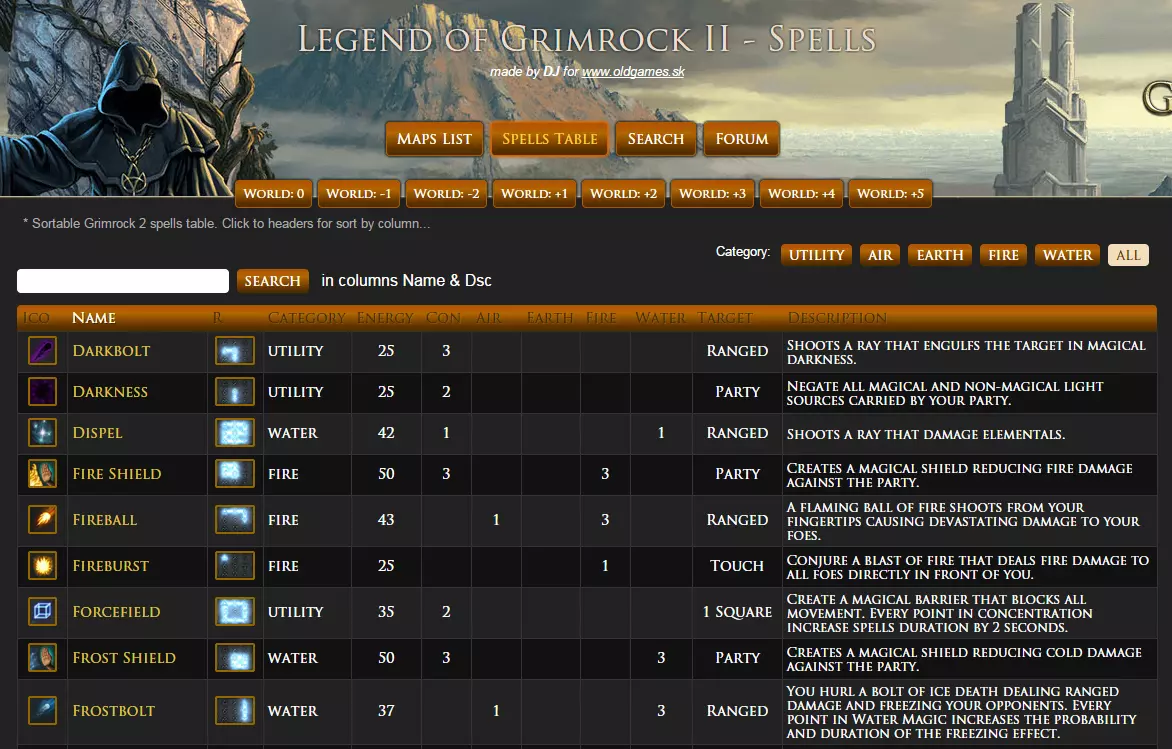The image size is (1172, 749).
Task: Show All spell categories
Action: click(x=1128, y=256)
